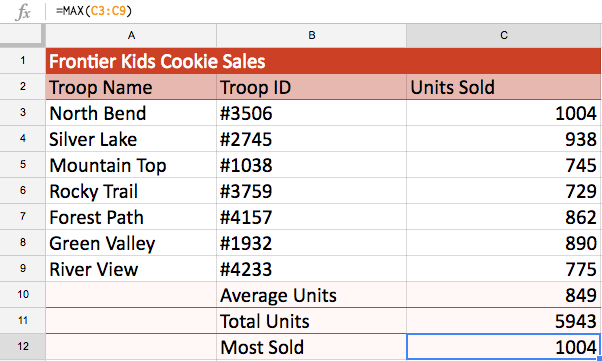Click the Most Sold label cell
The height and width of the screenshot is (361, 602).
coord(311,347)
